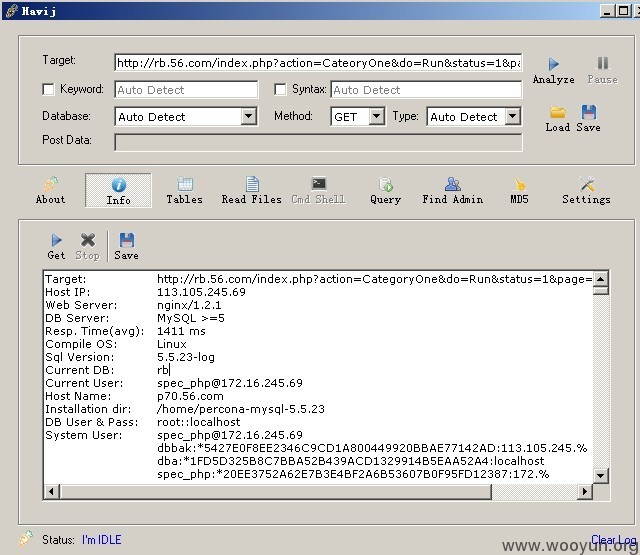Load a saved project with Load

tap(558, 119)
